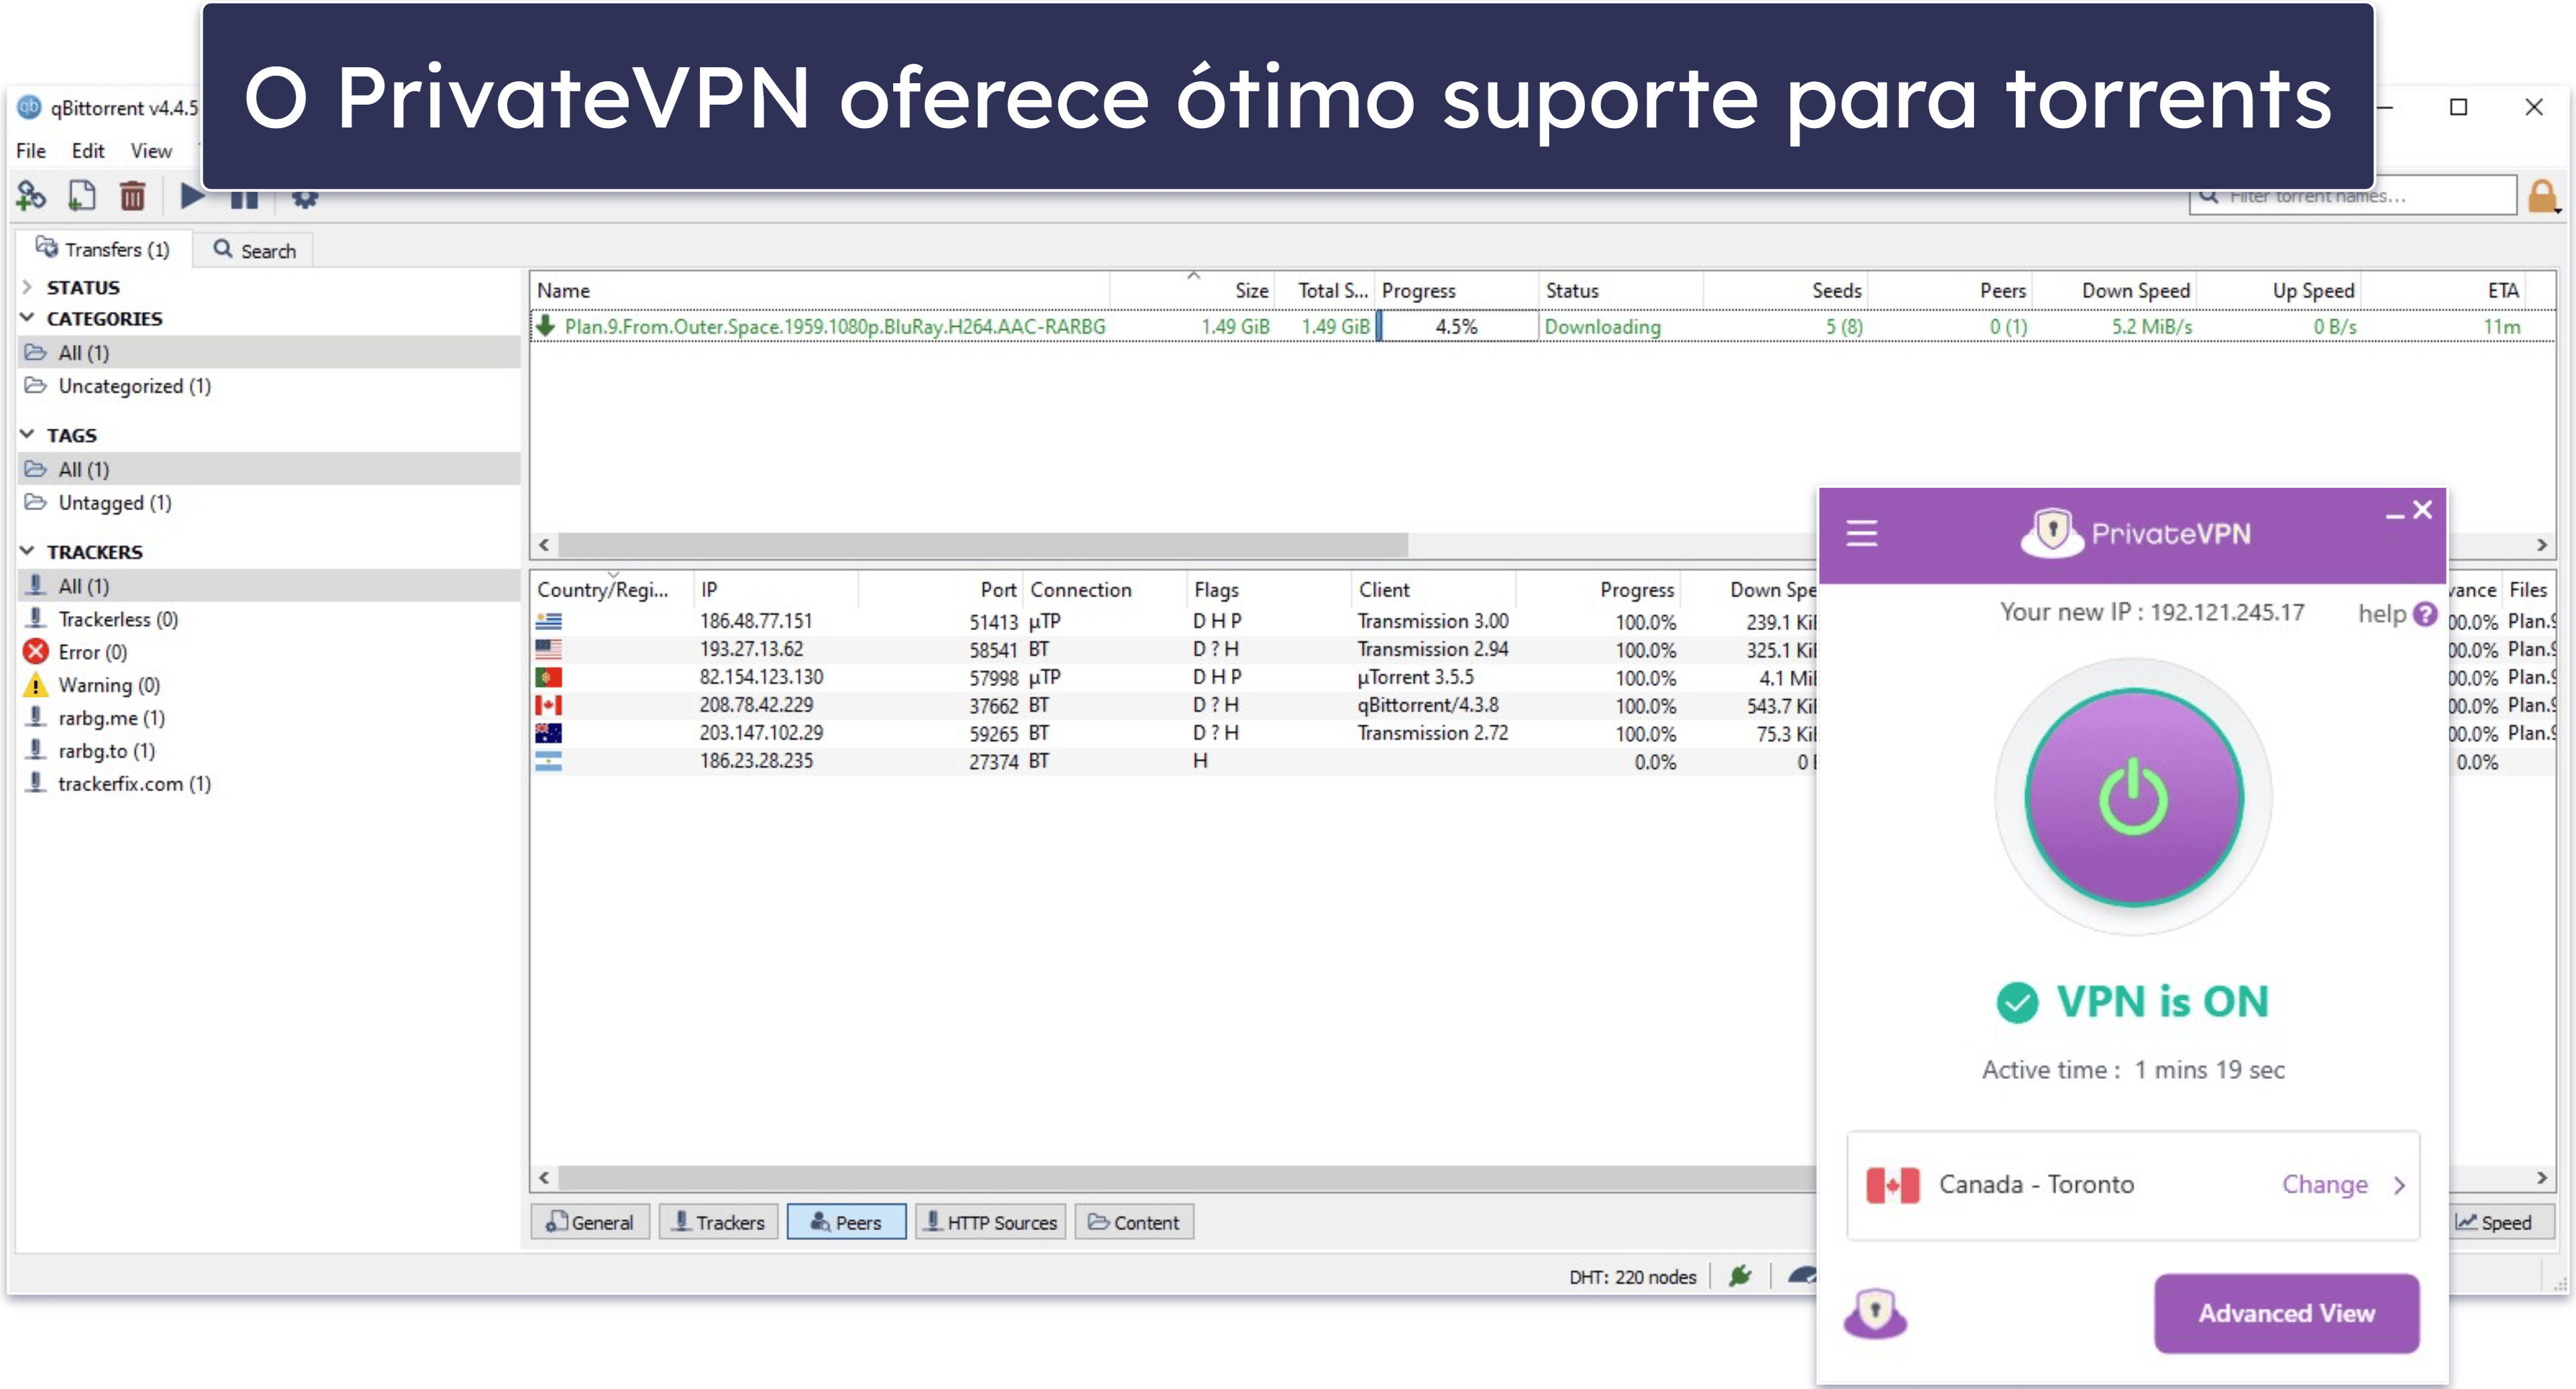
Task: Collapse the TRACKERS section
Action: click(27, 551)
